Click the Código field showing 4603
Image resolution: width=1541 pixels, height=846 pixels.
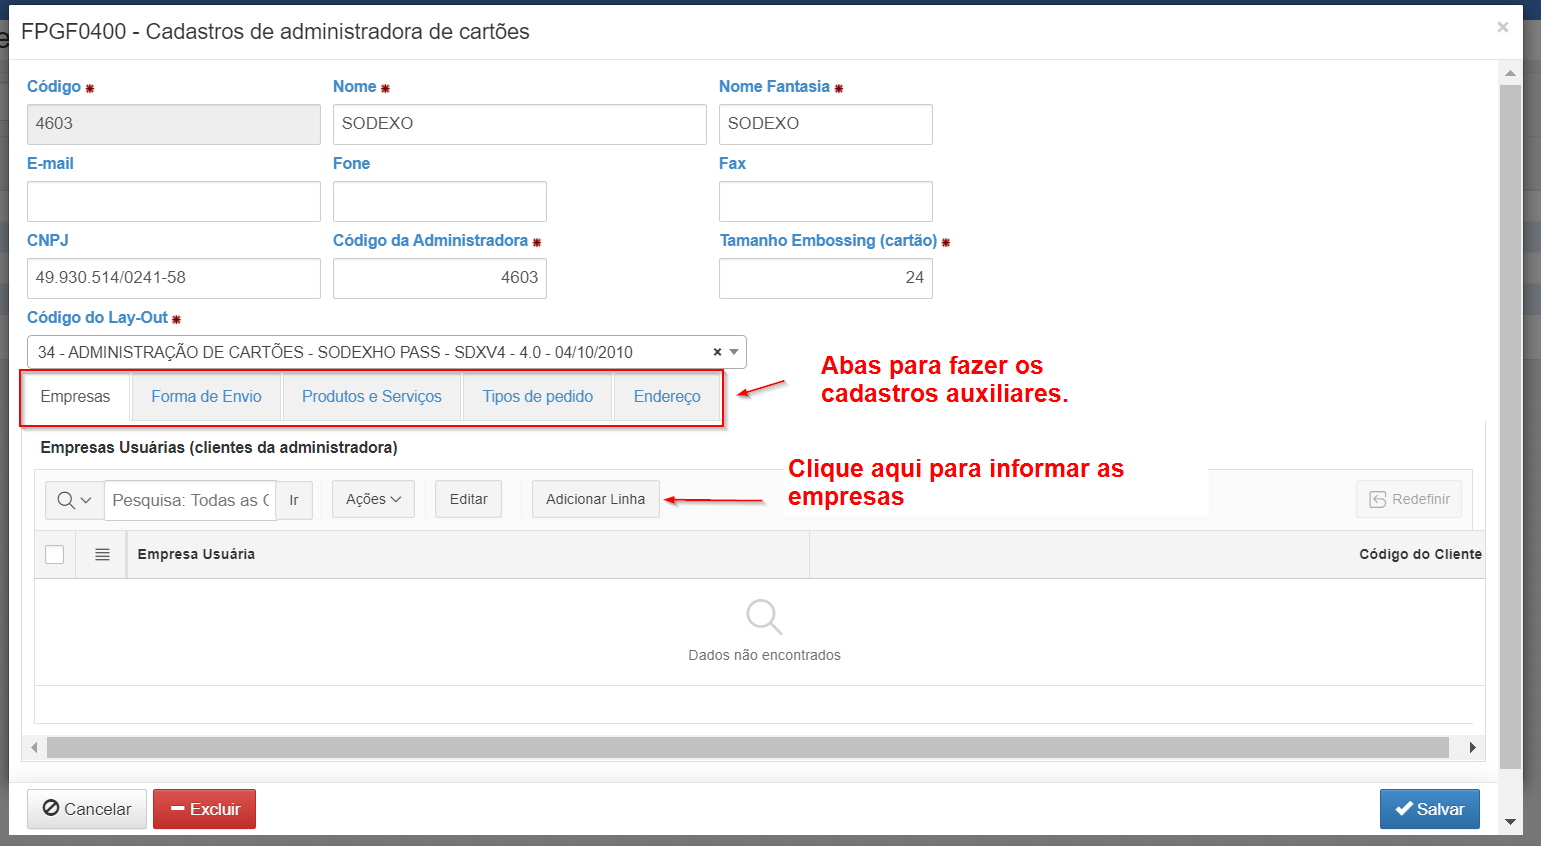(174, 124)
